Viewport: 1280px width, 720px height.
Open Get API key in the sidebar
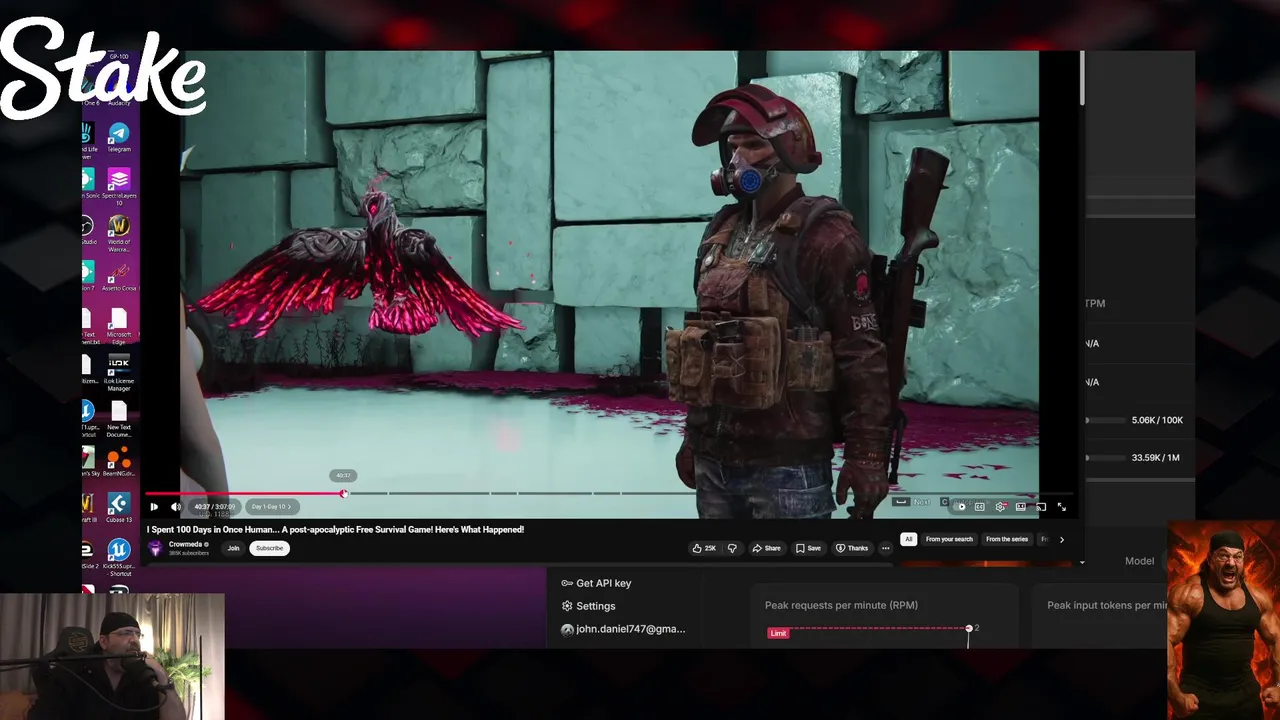pos(596,583)
